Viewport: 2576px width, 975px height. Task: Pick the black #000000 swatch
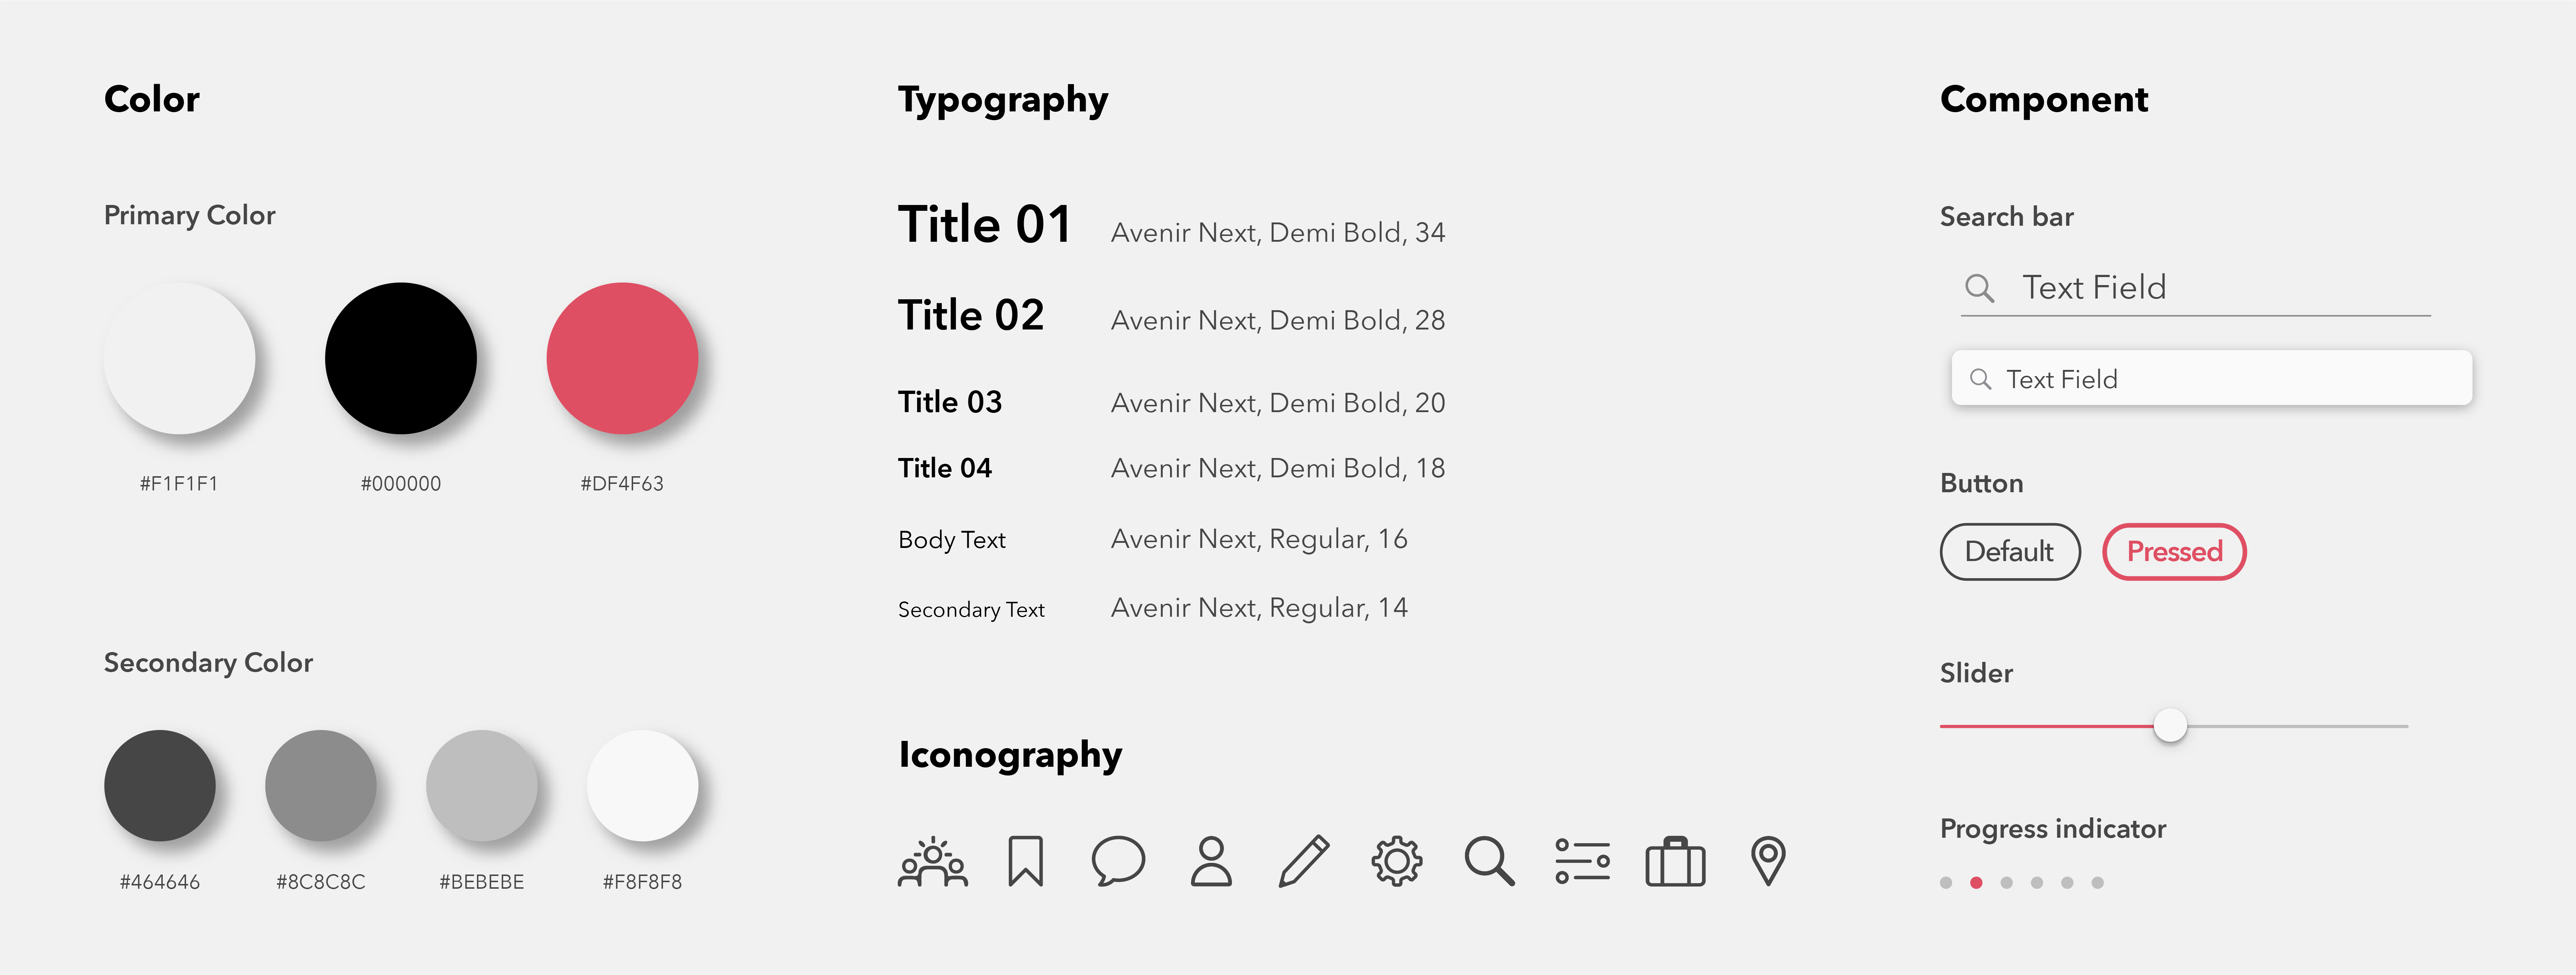[x=401, y=358]
